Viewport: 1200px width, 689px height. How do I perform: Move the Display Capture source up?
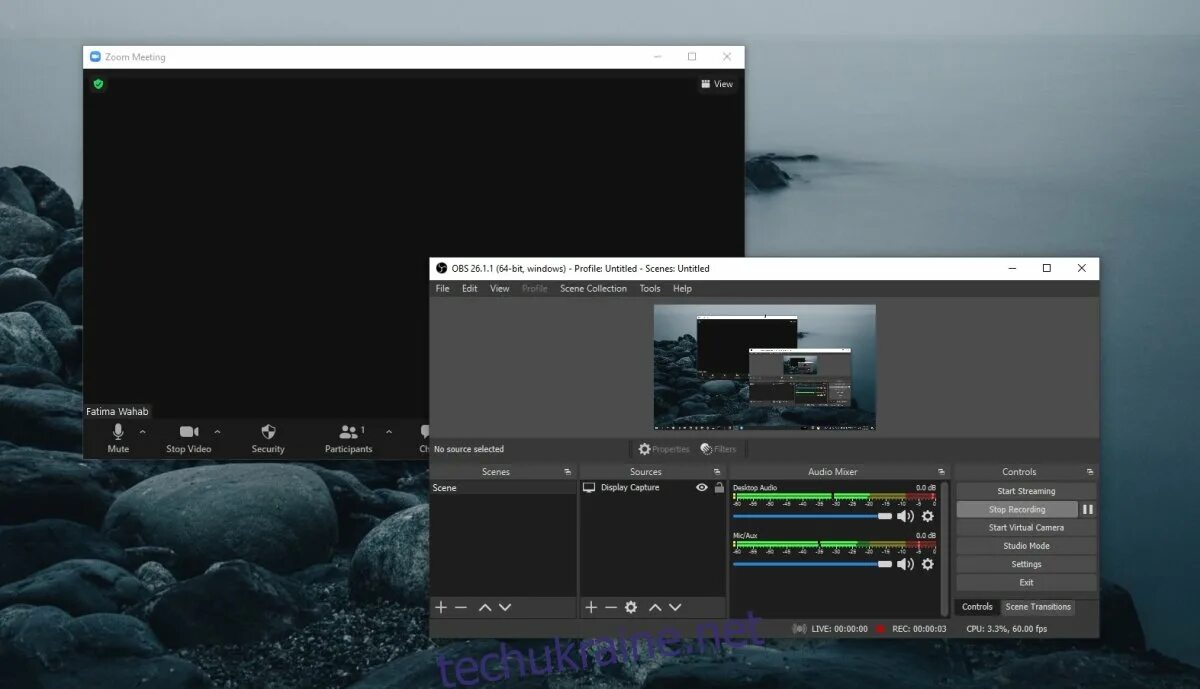point(655,607)
